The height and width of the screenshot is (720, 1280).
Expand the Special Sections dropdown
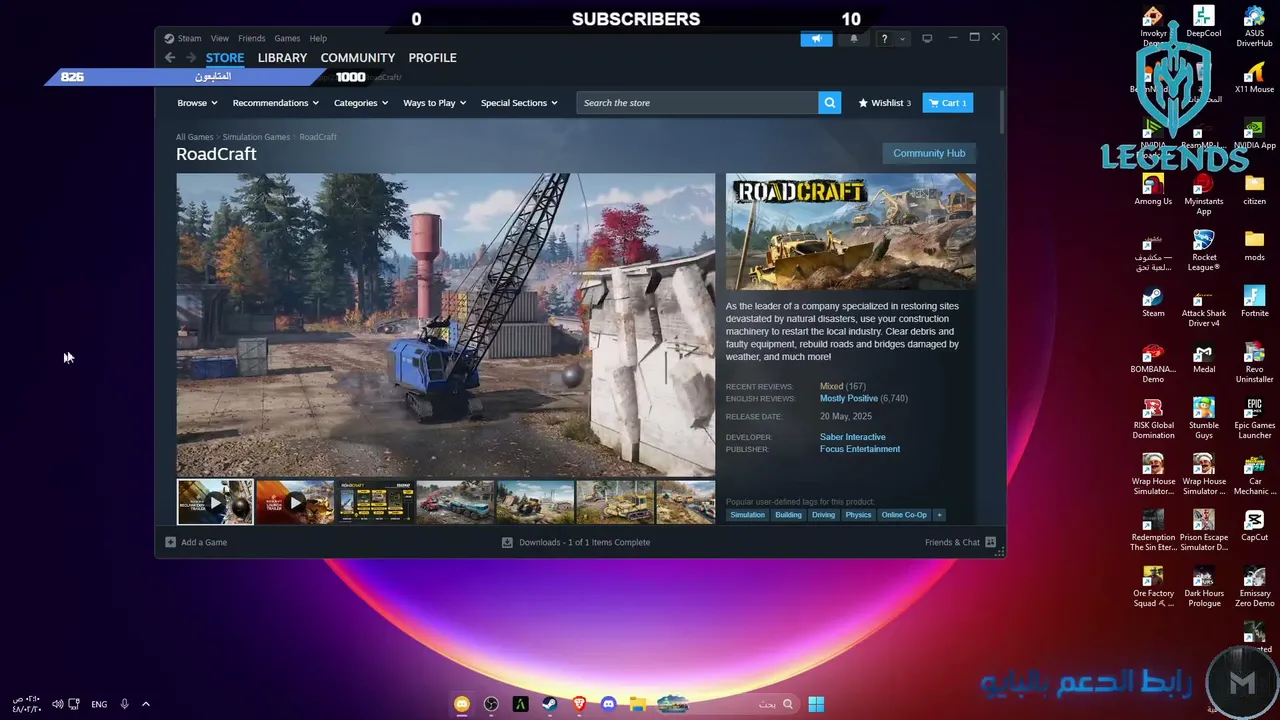click(519, 103)
